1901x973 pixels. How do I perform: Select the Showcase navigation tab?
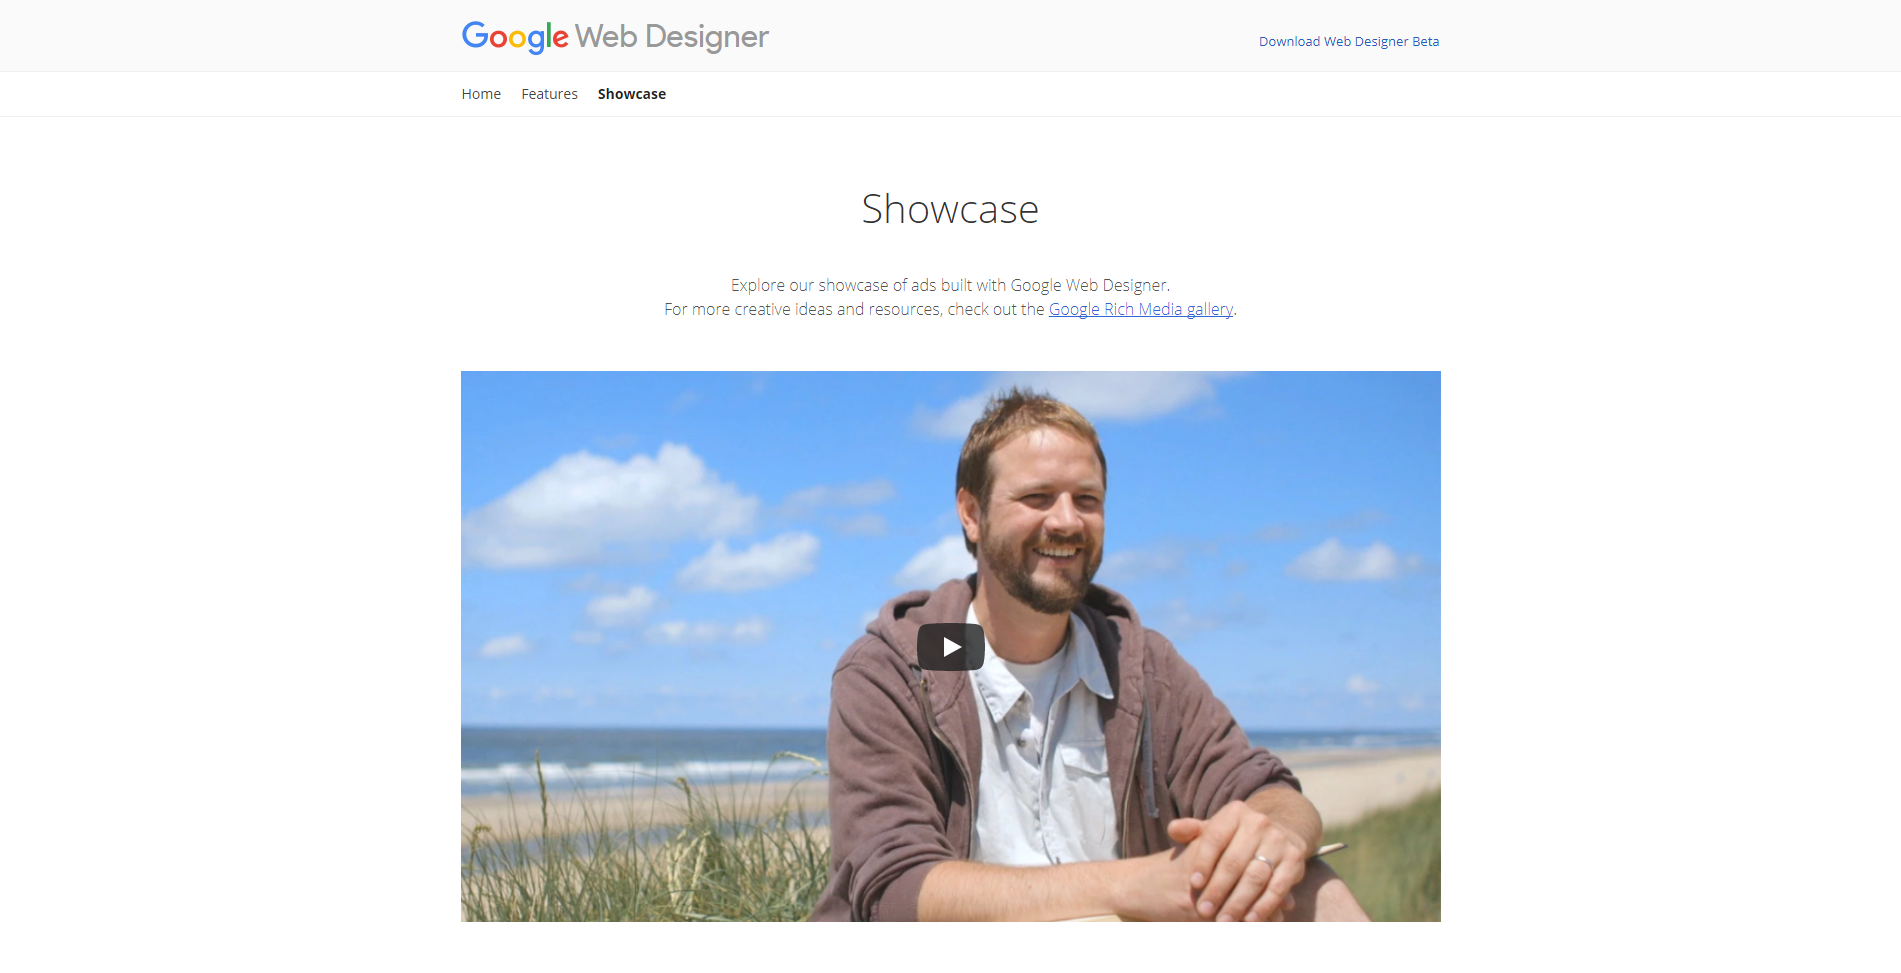(632, 94)
